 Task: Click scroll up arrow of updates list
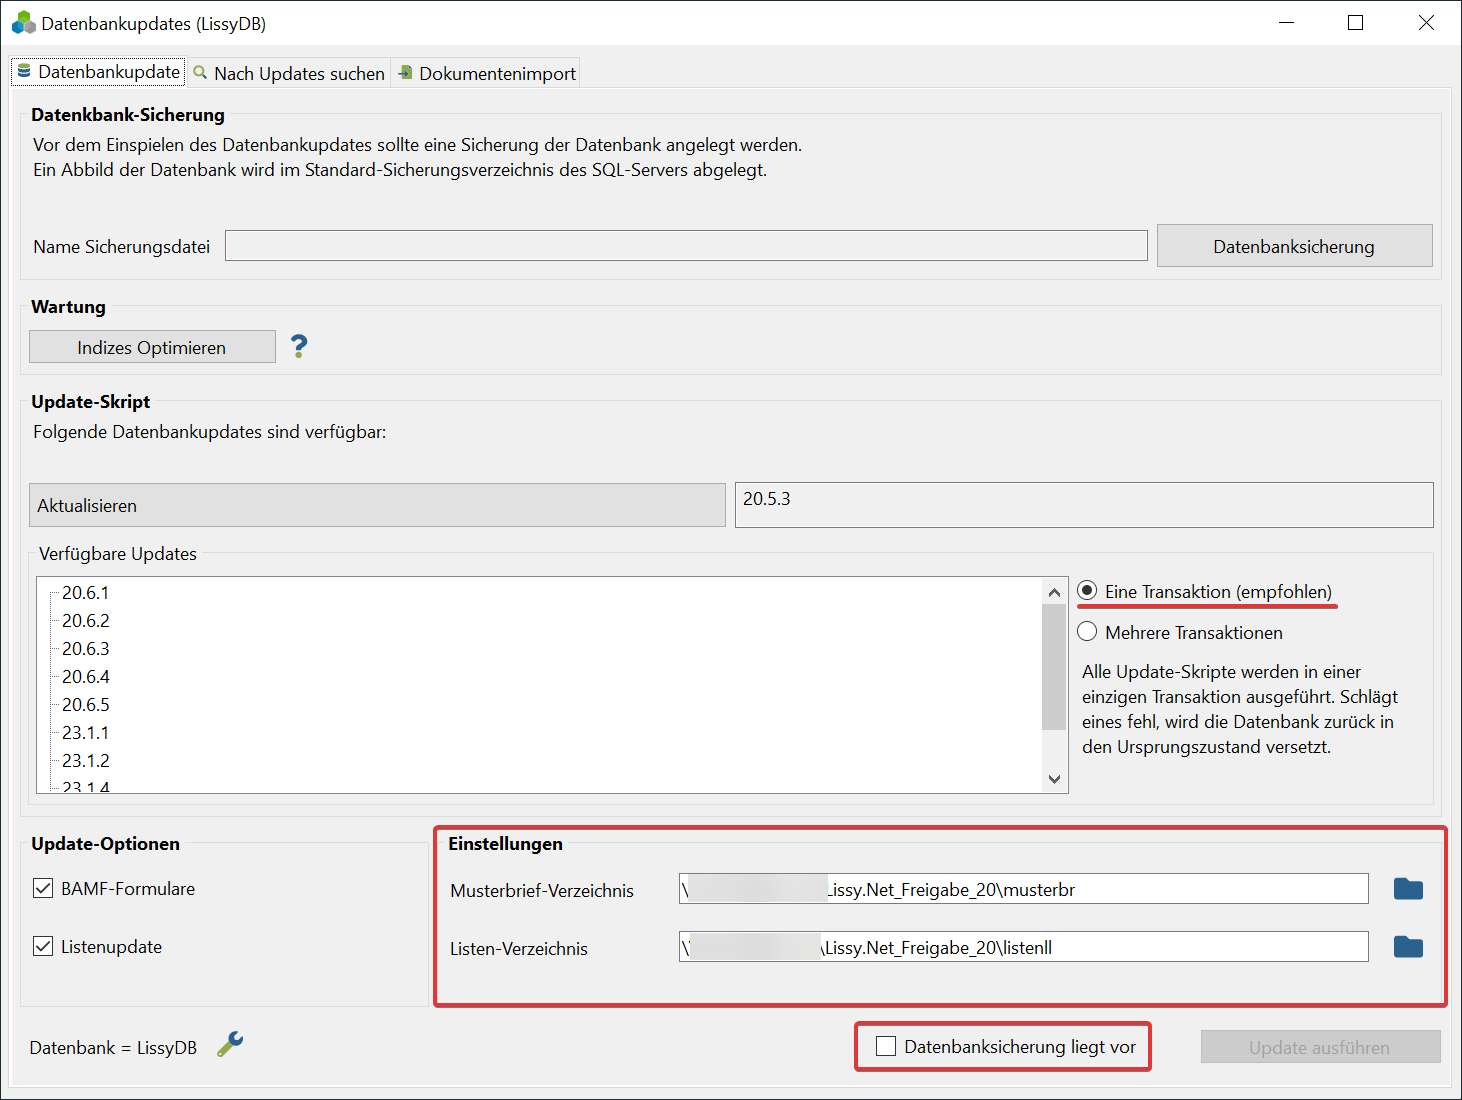pos(1054,592)
